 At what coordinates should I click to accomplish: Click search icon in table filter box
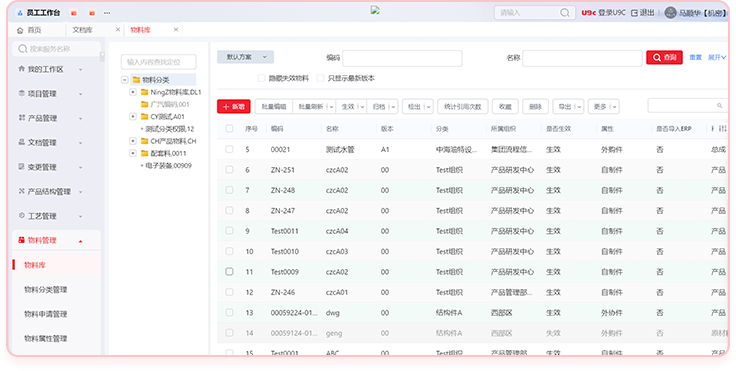click(x=720, y=106)
